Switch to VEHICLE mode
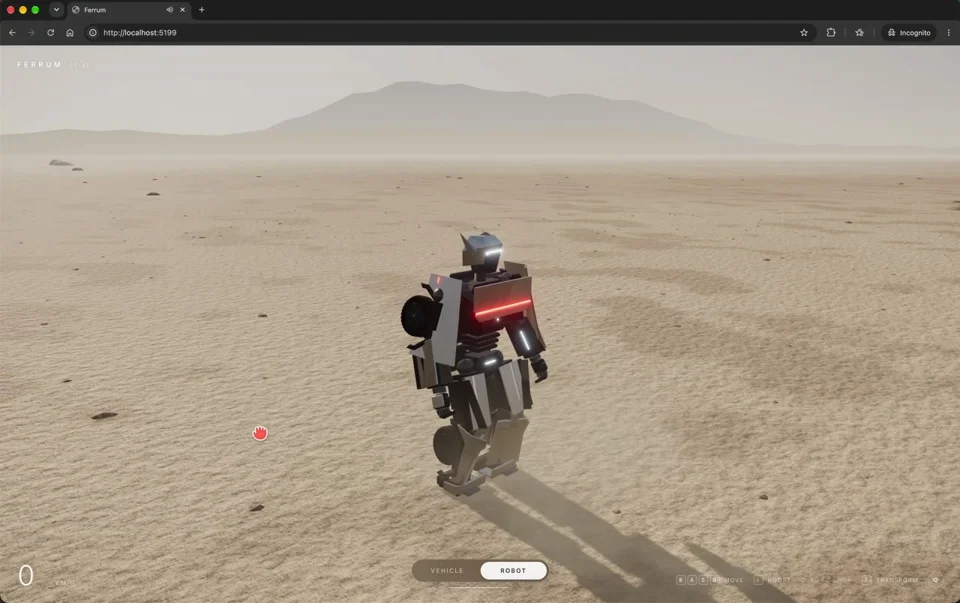The width and height of the screenshot is (960, 603). pos(447,571)
